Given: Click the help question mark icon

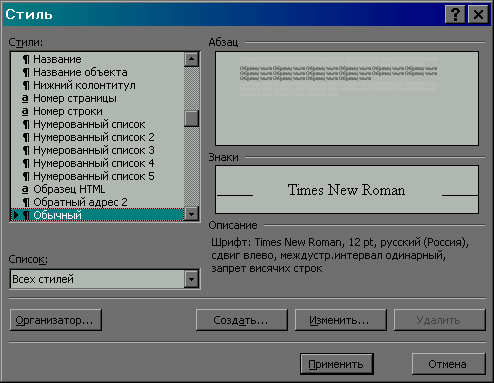Looking at the screenshot, I should click(x=455, y=14).
